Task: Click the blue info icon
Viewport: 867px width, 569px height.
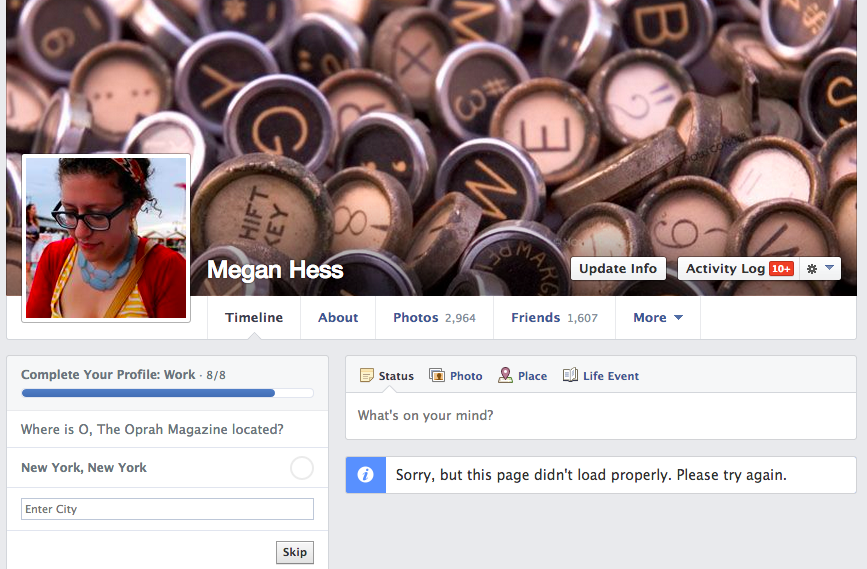Action: [x=365, y=475]
